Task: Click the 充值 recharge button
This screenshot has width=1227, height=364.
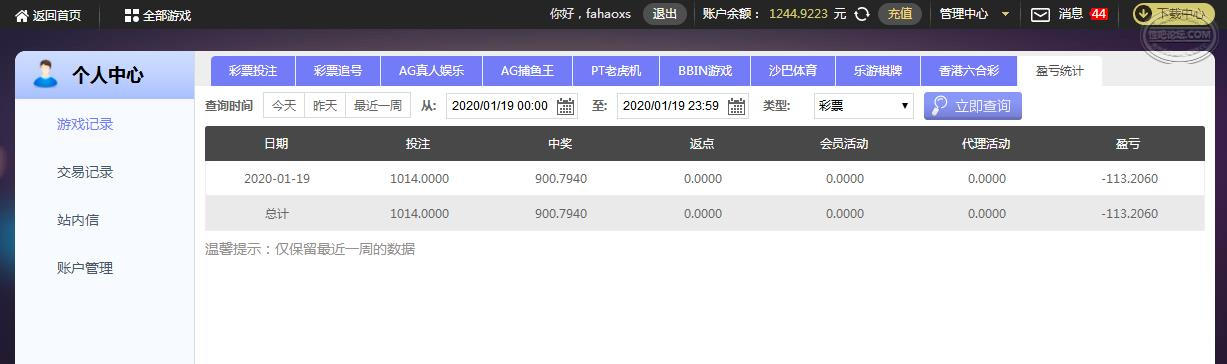Action: [x=900, y=14]
